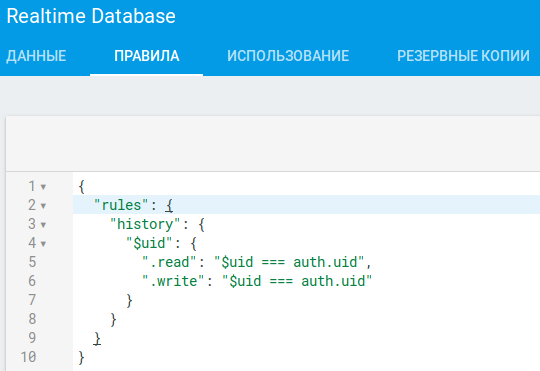Click the closing brace on line 7
540x371 pixels.
click(x=129, y=301)
